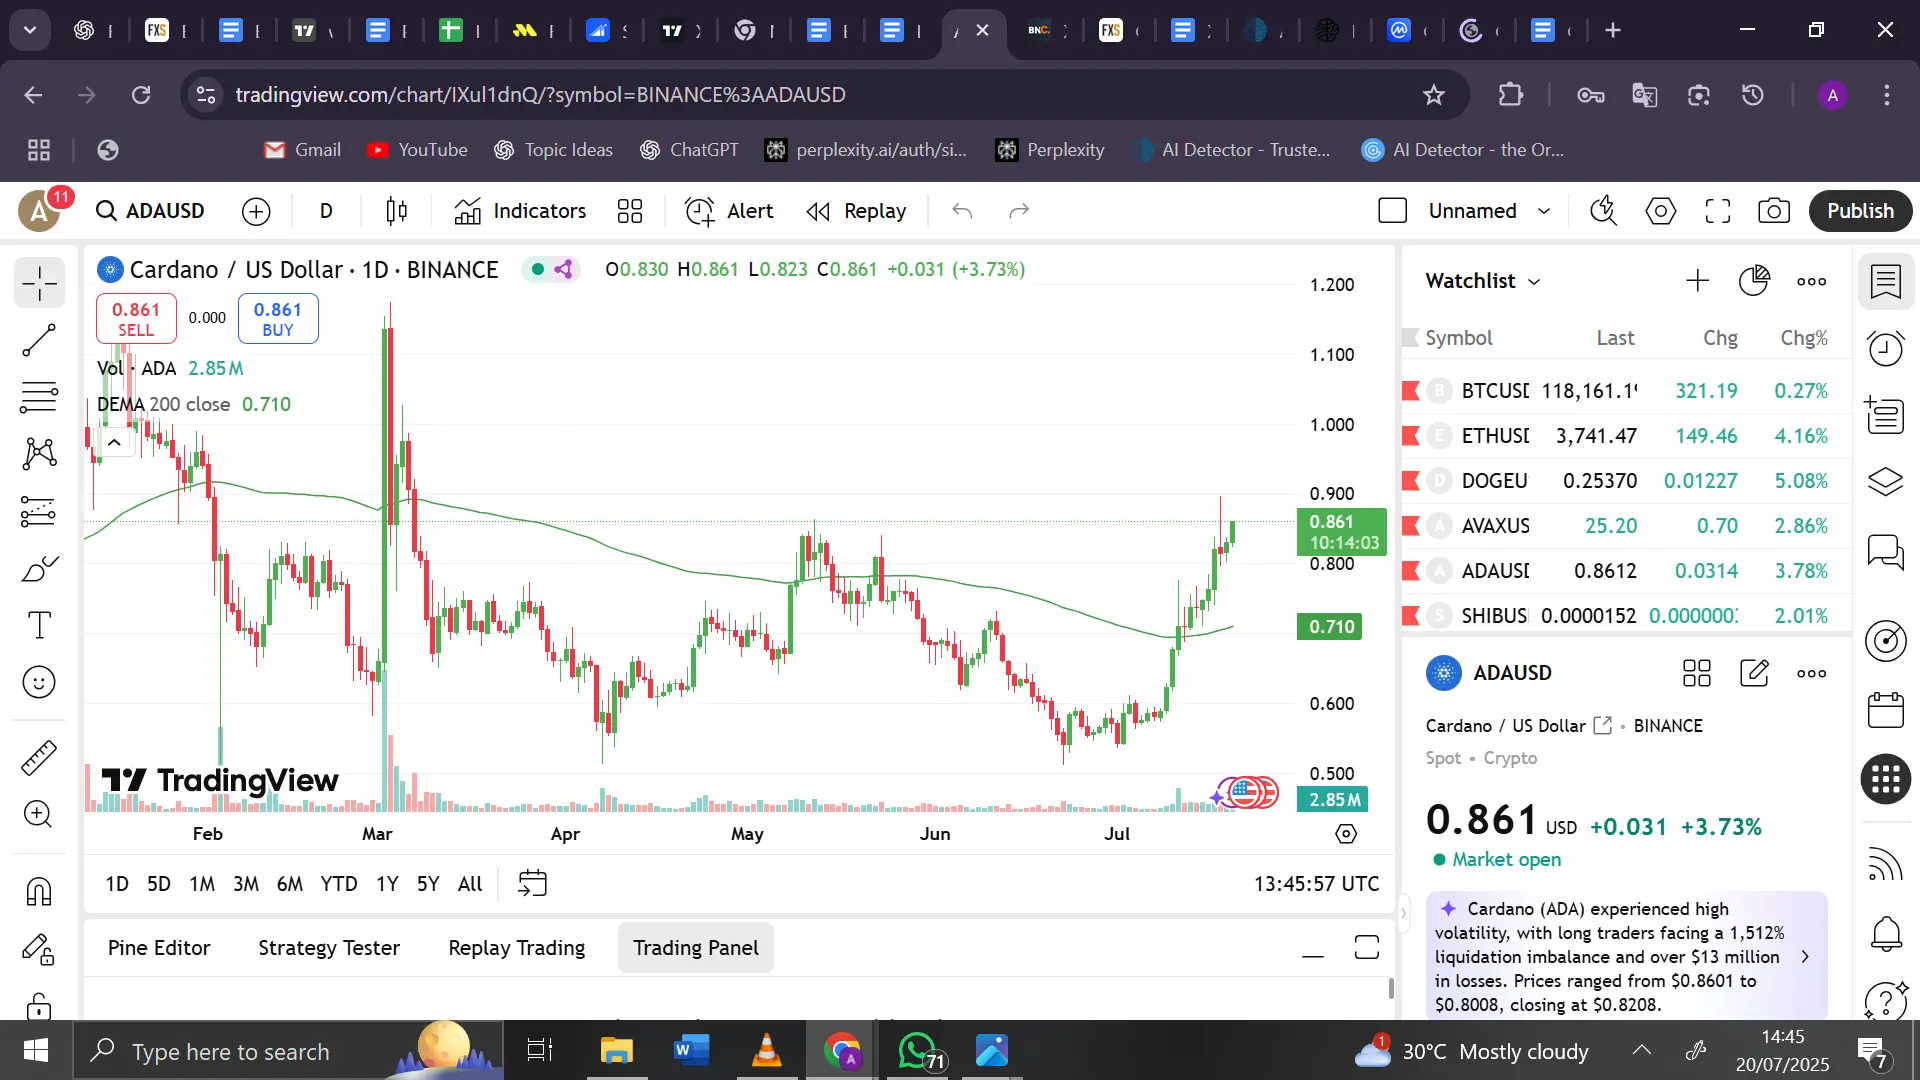The height and width of the screenshot is (1080, 1920).
Task: Select the text annotation tool
Action: 39,626
